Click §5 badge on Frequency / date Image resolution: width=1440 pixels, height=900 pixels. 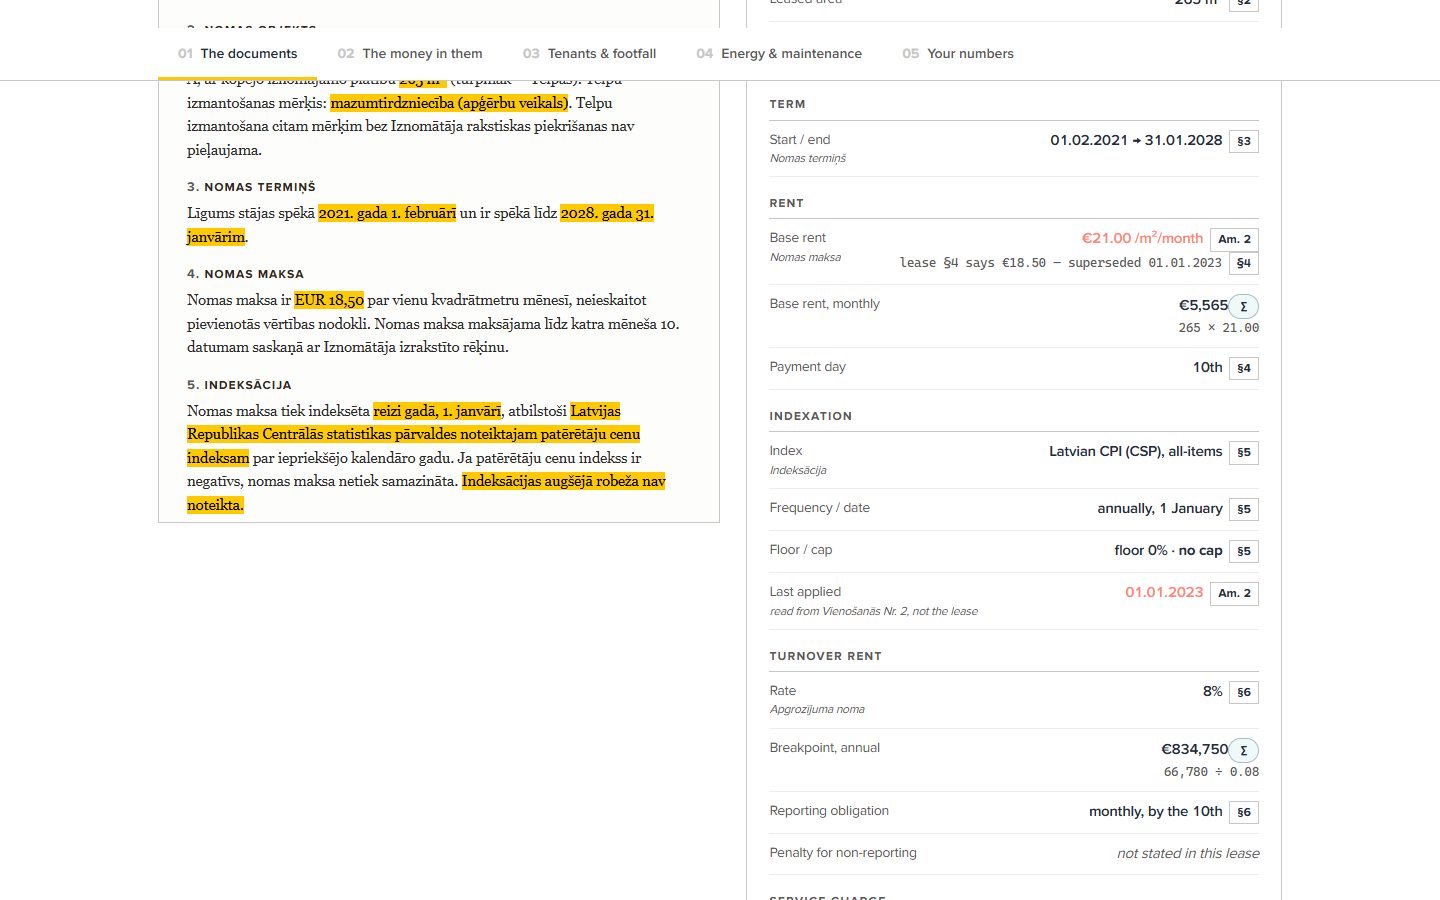(x=1244, y=509)
